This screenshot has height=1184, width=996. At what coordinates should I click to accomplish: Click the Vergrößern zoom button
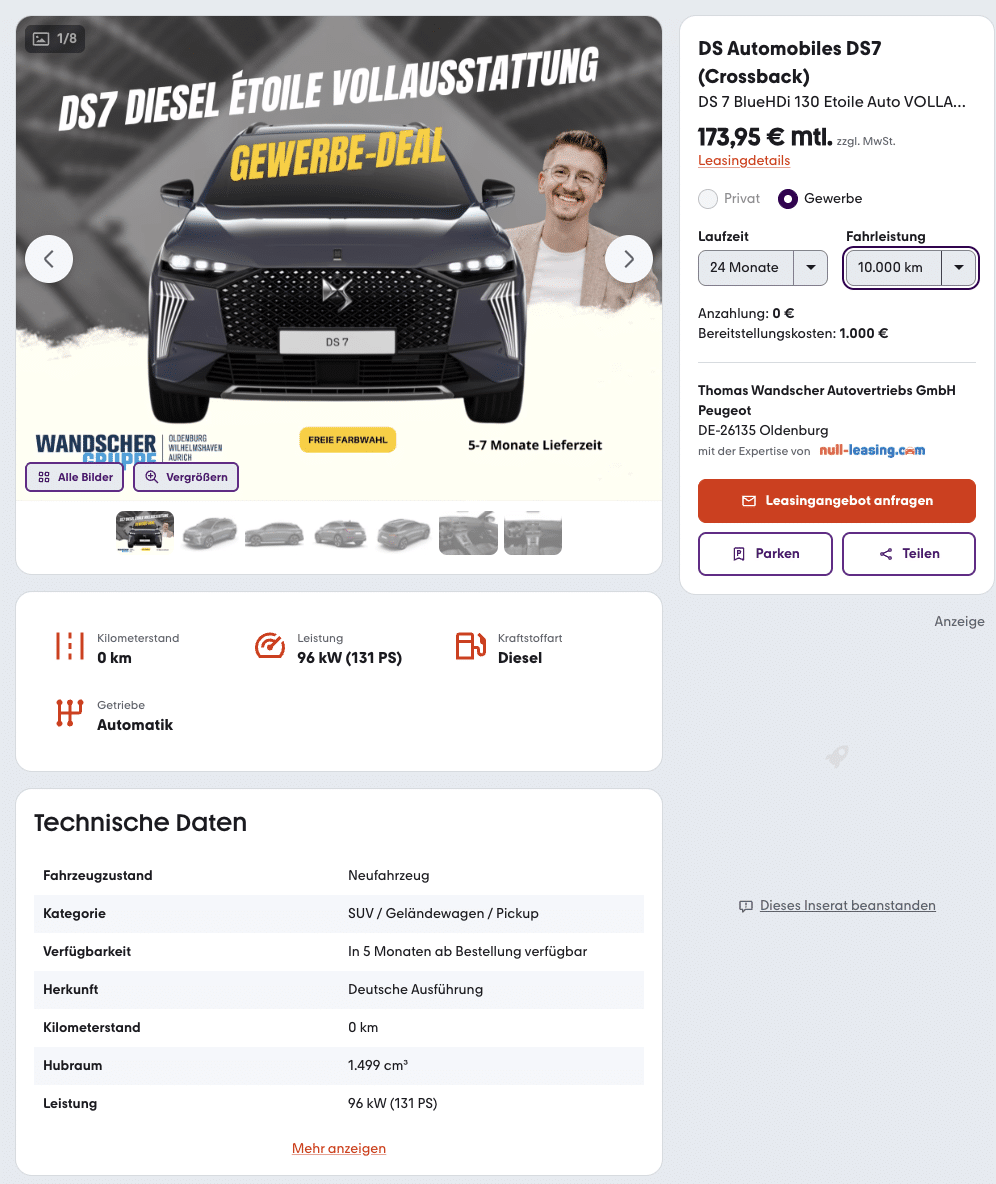pos(186,477)
